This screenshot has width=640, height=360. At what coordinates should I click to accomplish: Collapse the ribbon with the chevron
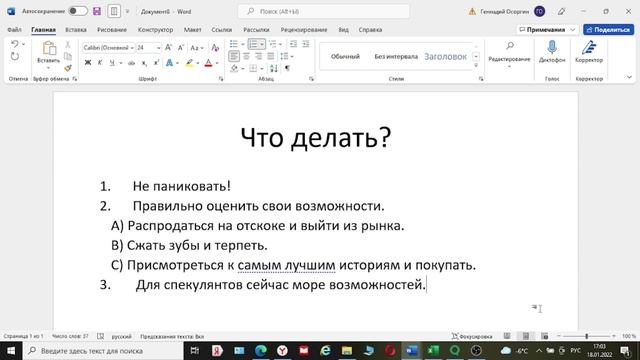[629, 77]
